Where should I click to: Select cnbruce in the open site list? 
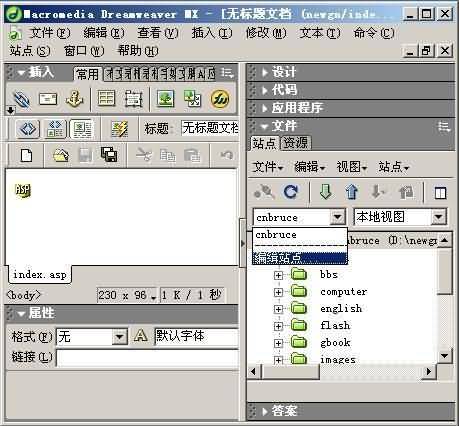[x=300, y=235]
